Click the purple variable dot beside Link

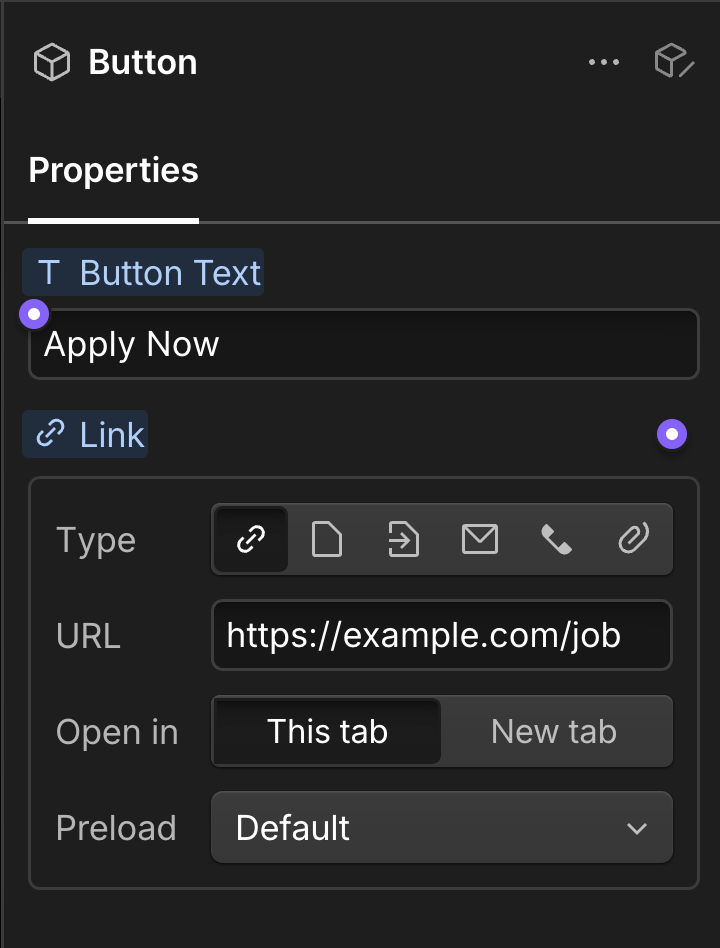[671, 434]
